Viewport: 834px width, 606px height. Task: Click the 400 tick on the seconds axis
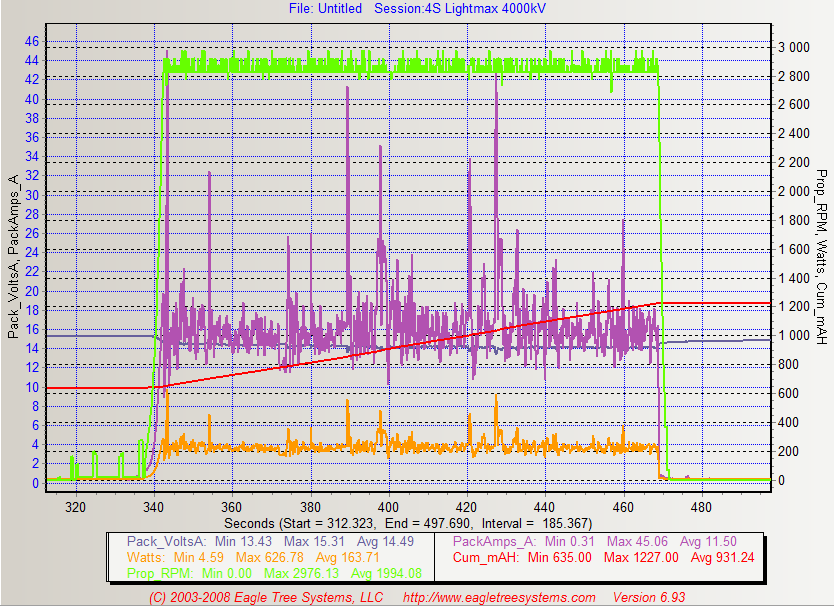[388, 506]
